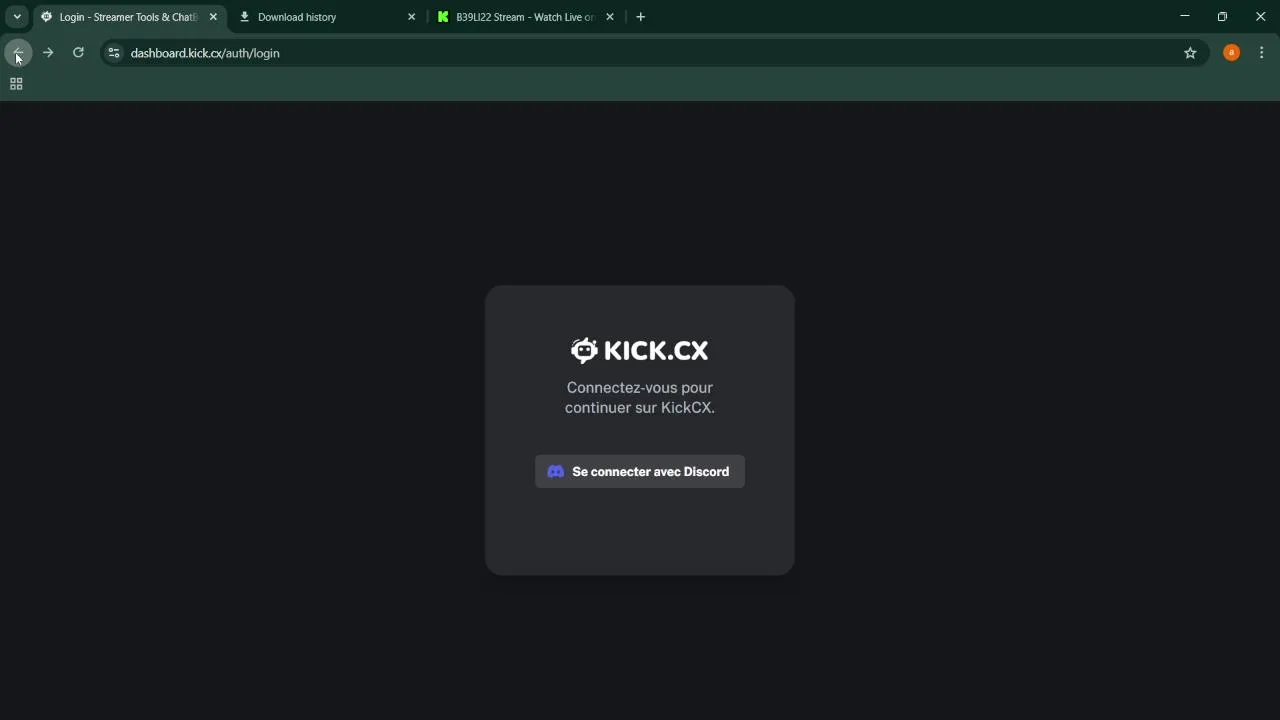Expand the tab search dropdown
This screenshot has height=720, width=1280.
click(x=17, y=17)
